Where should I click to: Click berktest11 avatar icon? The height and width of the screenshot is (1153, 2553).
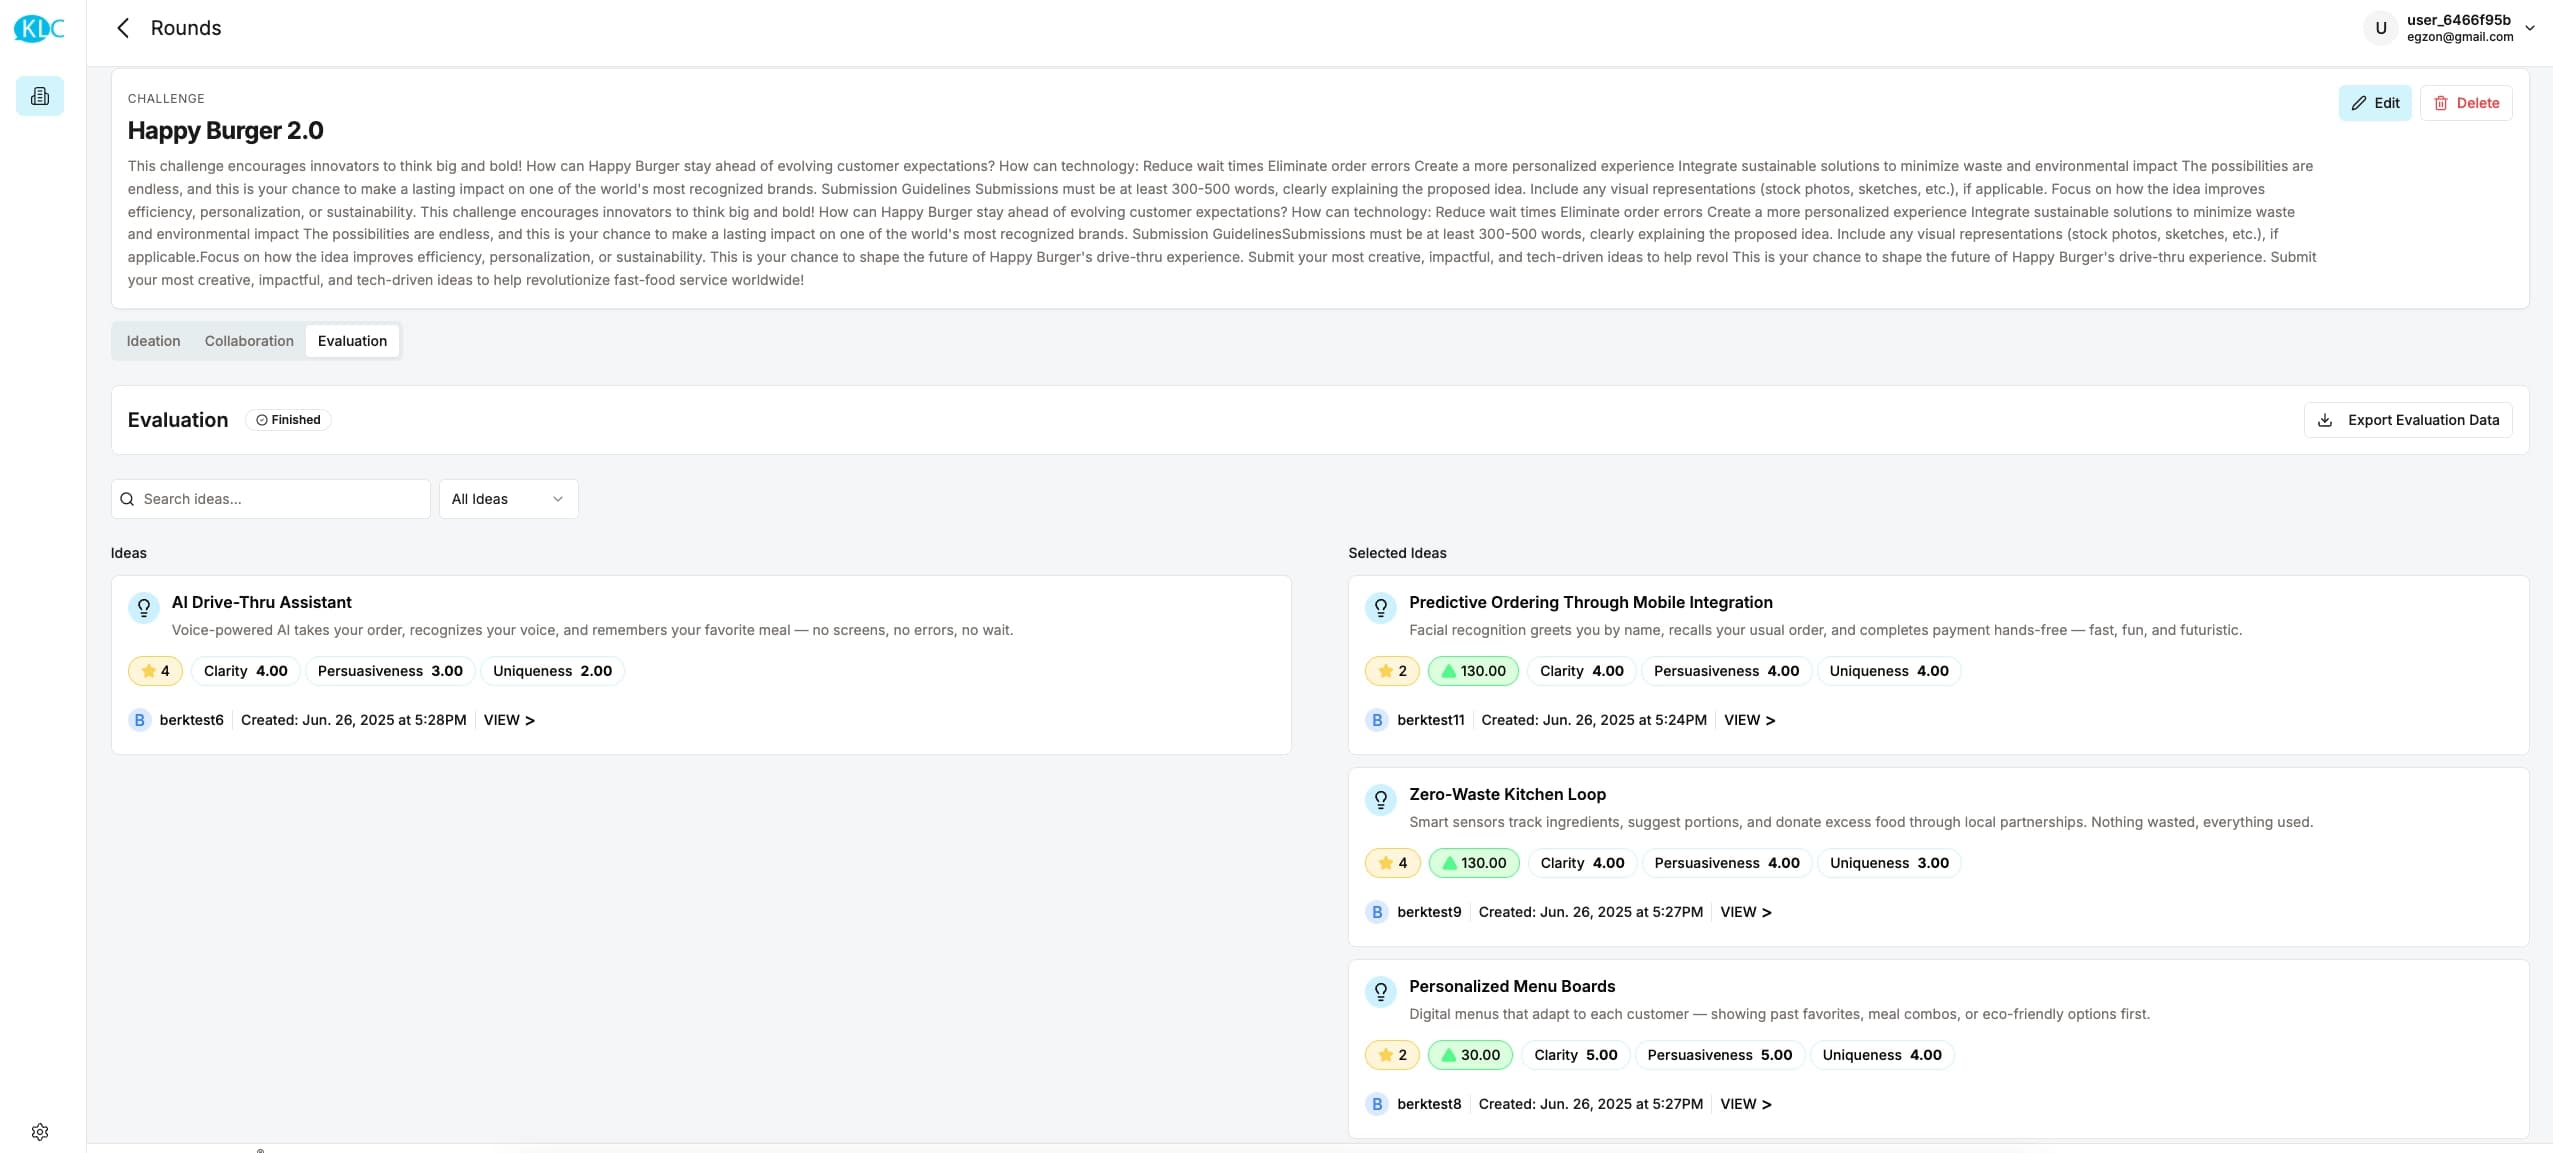tap(1377, 720)
